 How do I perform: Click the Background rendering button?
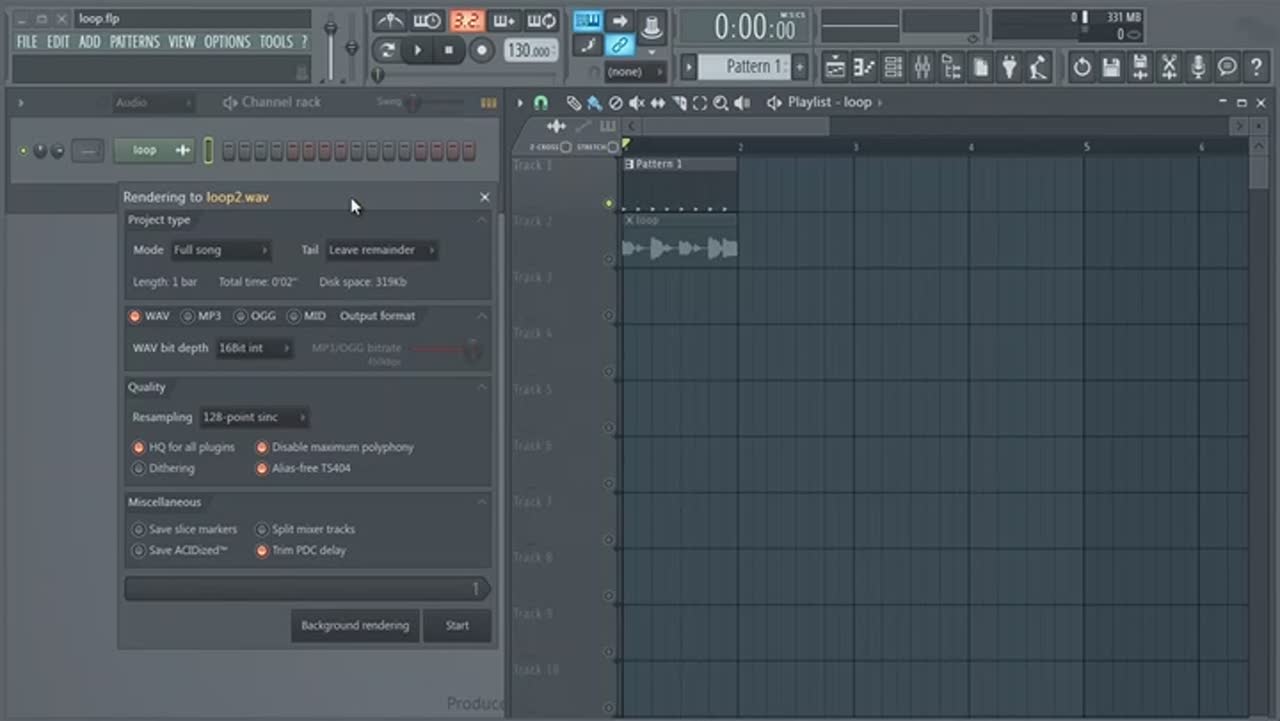(355, 625)
